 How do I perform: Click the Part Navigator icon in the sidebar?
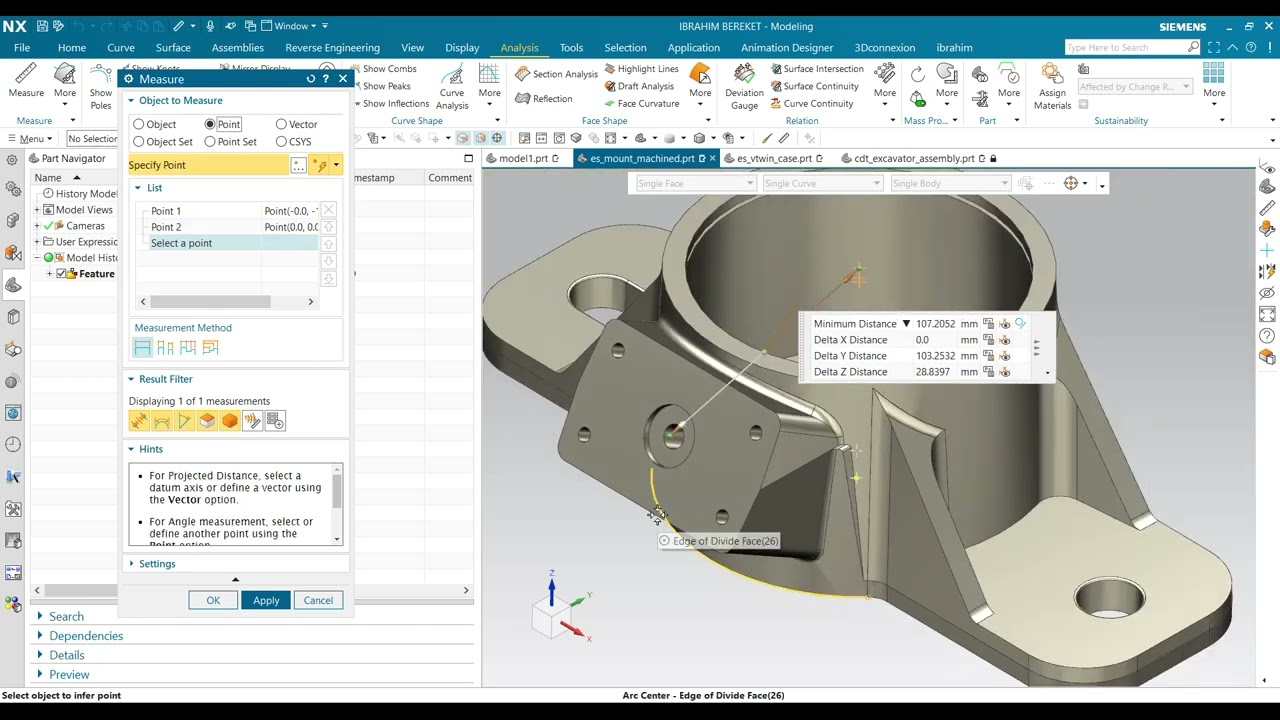tap(13, 285)
